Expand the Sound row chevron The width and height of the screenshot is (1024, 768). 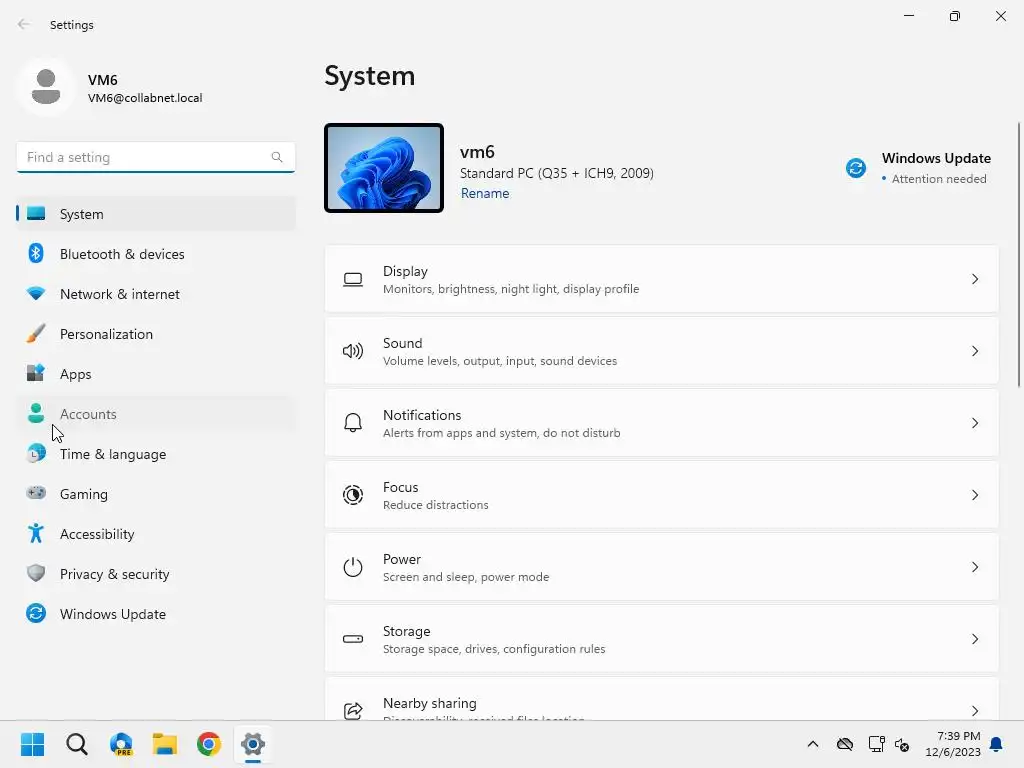[974, 351]
